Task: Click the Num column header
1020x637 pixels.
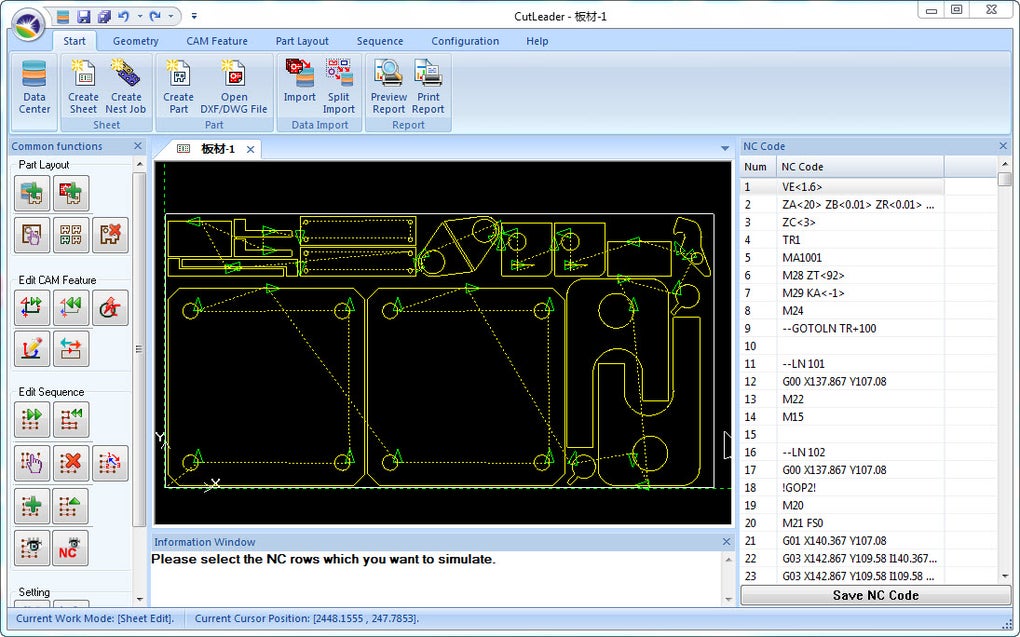Action: pyautogui.click(x=757, y=167)
